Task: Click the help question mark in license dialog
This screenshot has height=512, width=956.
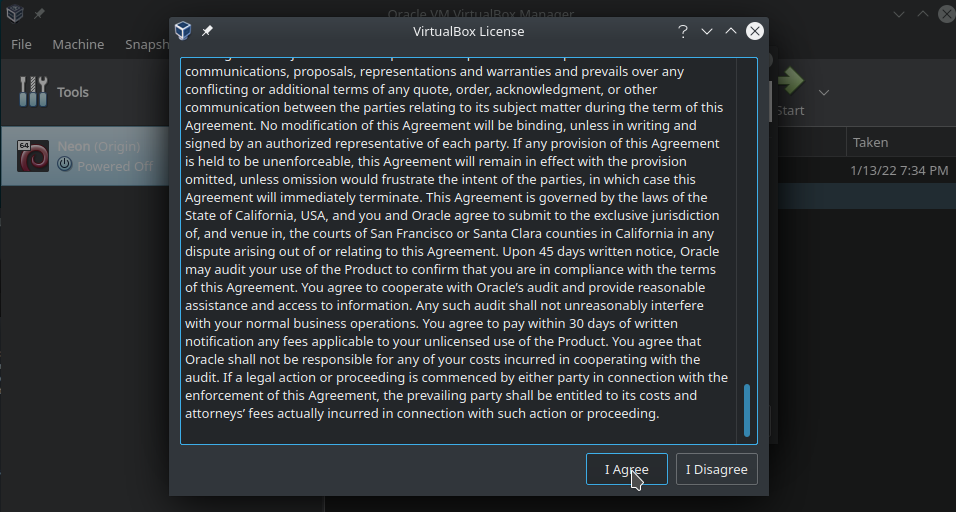Action: 682,31
